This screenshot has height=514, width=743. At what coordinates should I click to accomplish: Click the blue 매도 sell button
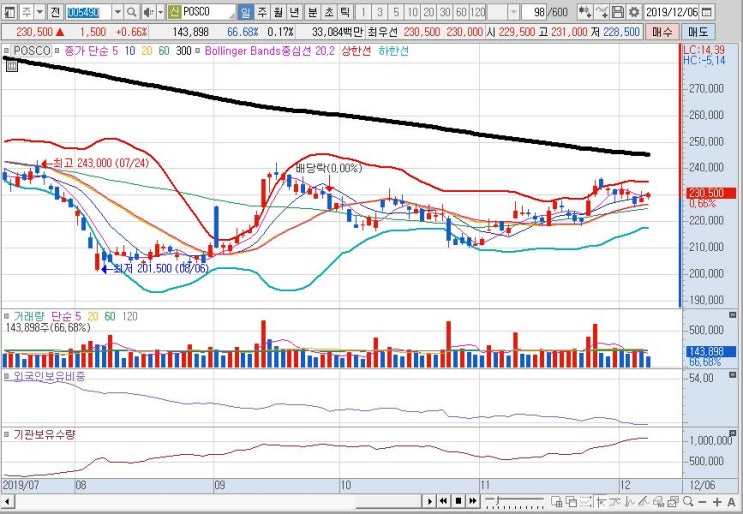[x=698, y=32]
